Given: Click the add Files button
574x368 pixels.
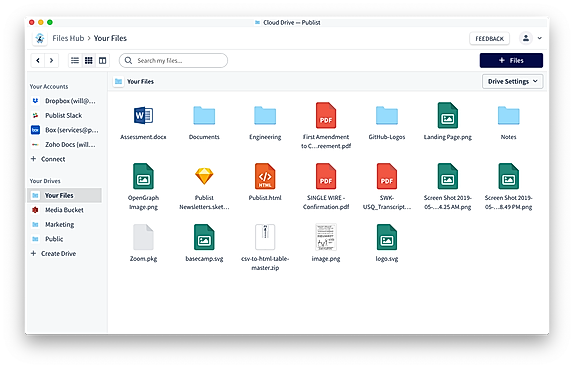Looking at the screenshot, I should (511, 60).
